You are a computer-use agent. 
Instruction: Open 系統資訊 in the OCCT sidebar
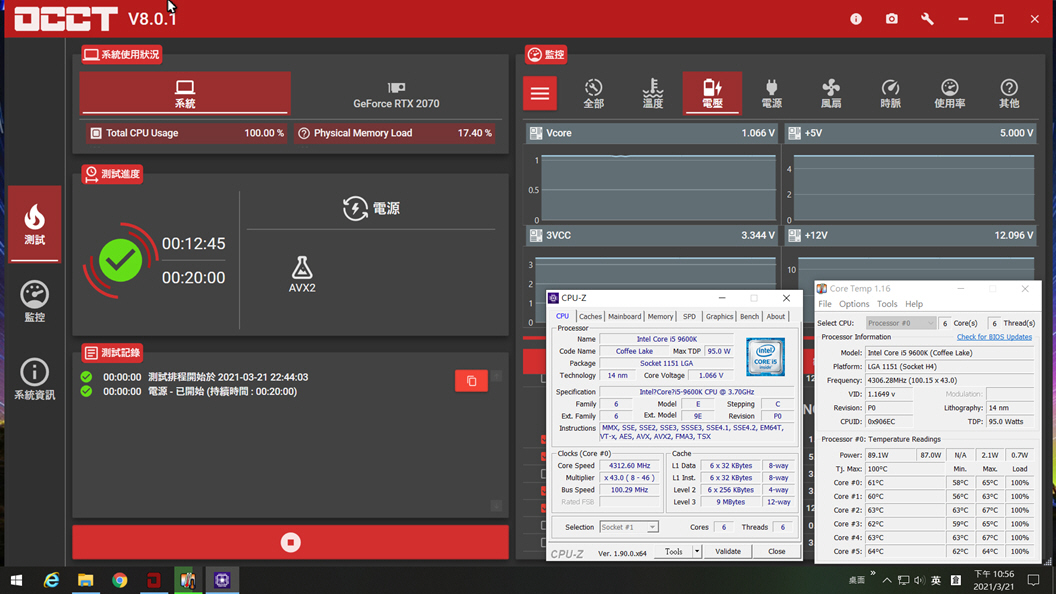(34, 379)
